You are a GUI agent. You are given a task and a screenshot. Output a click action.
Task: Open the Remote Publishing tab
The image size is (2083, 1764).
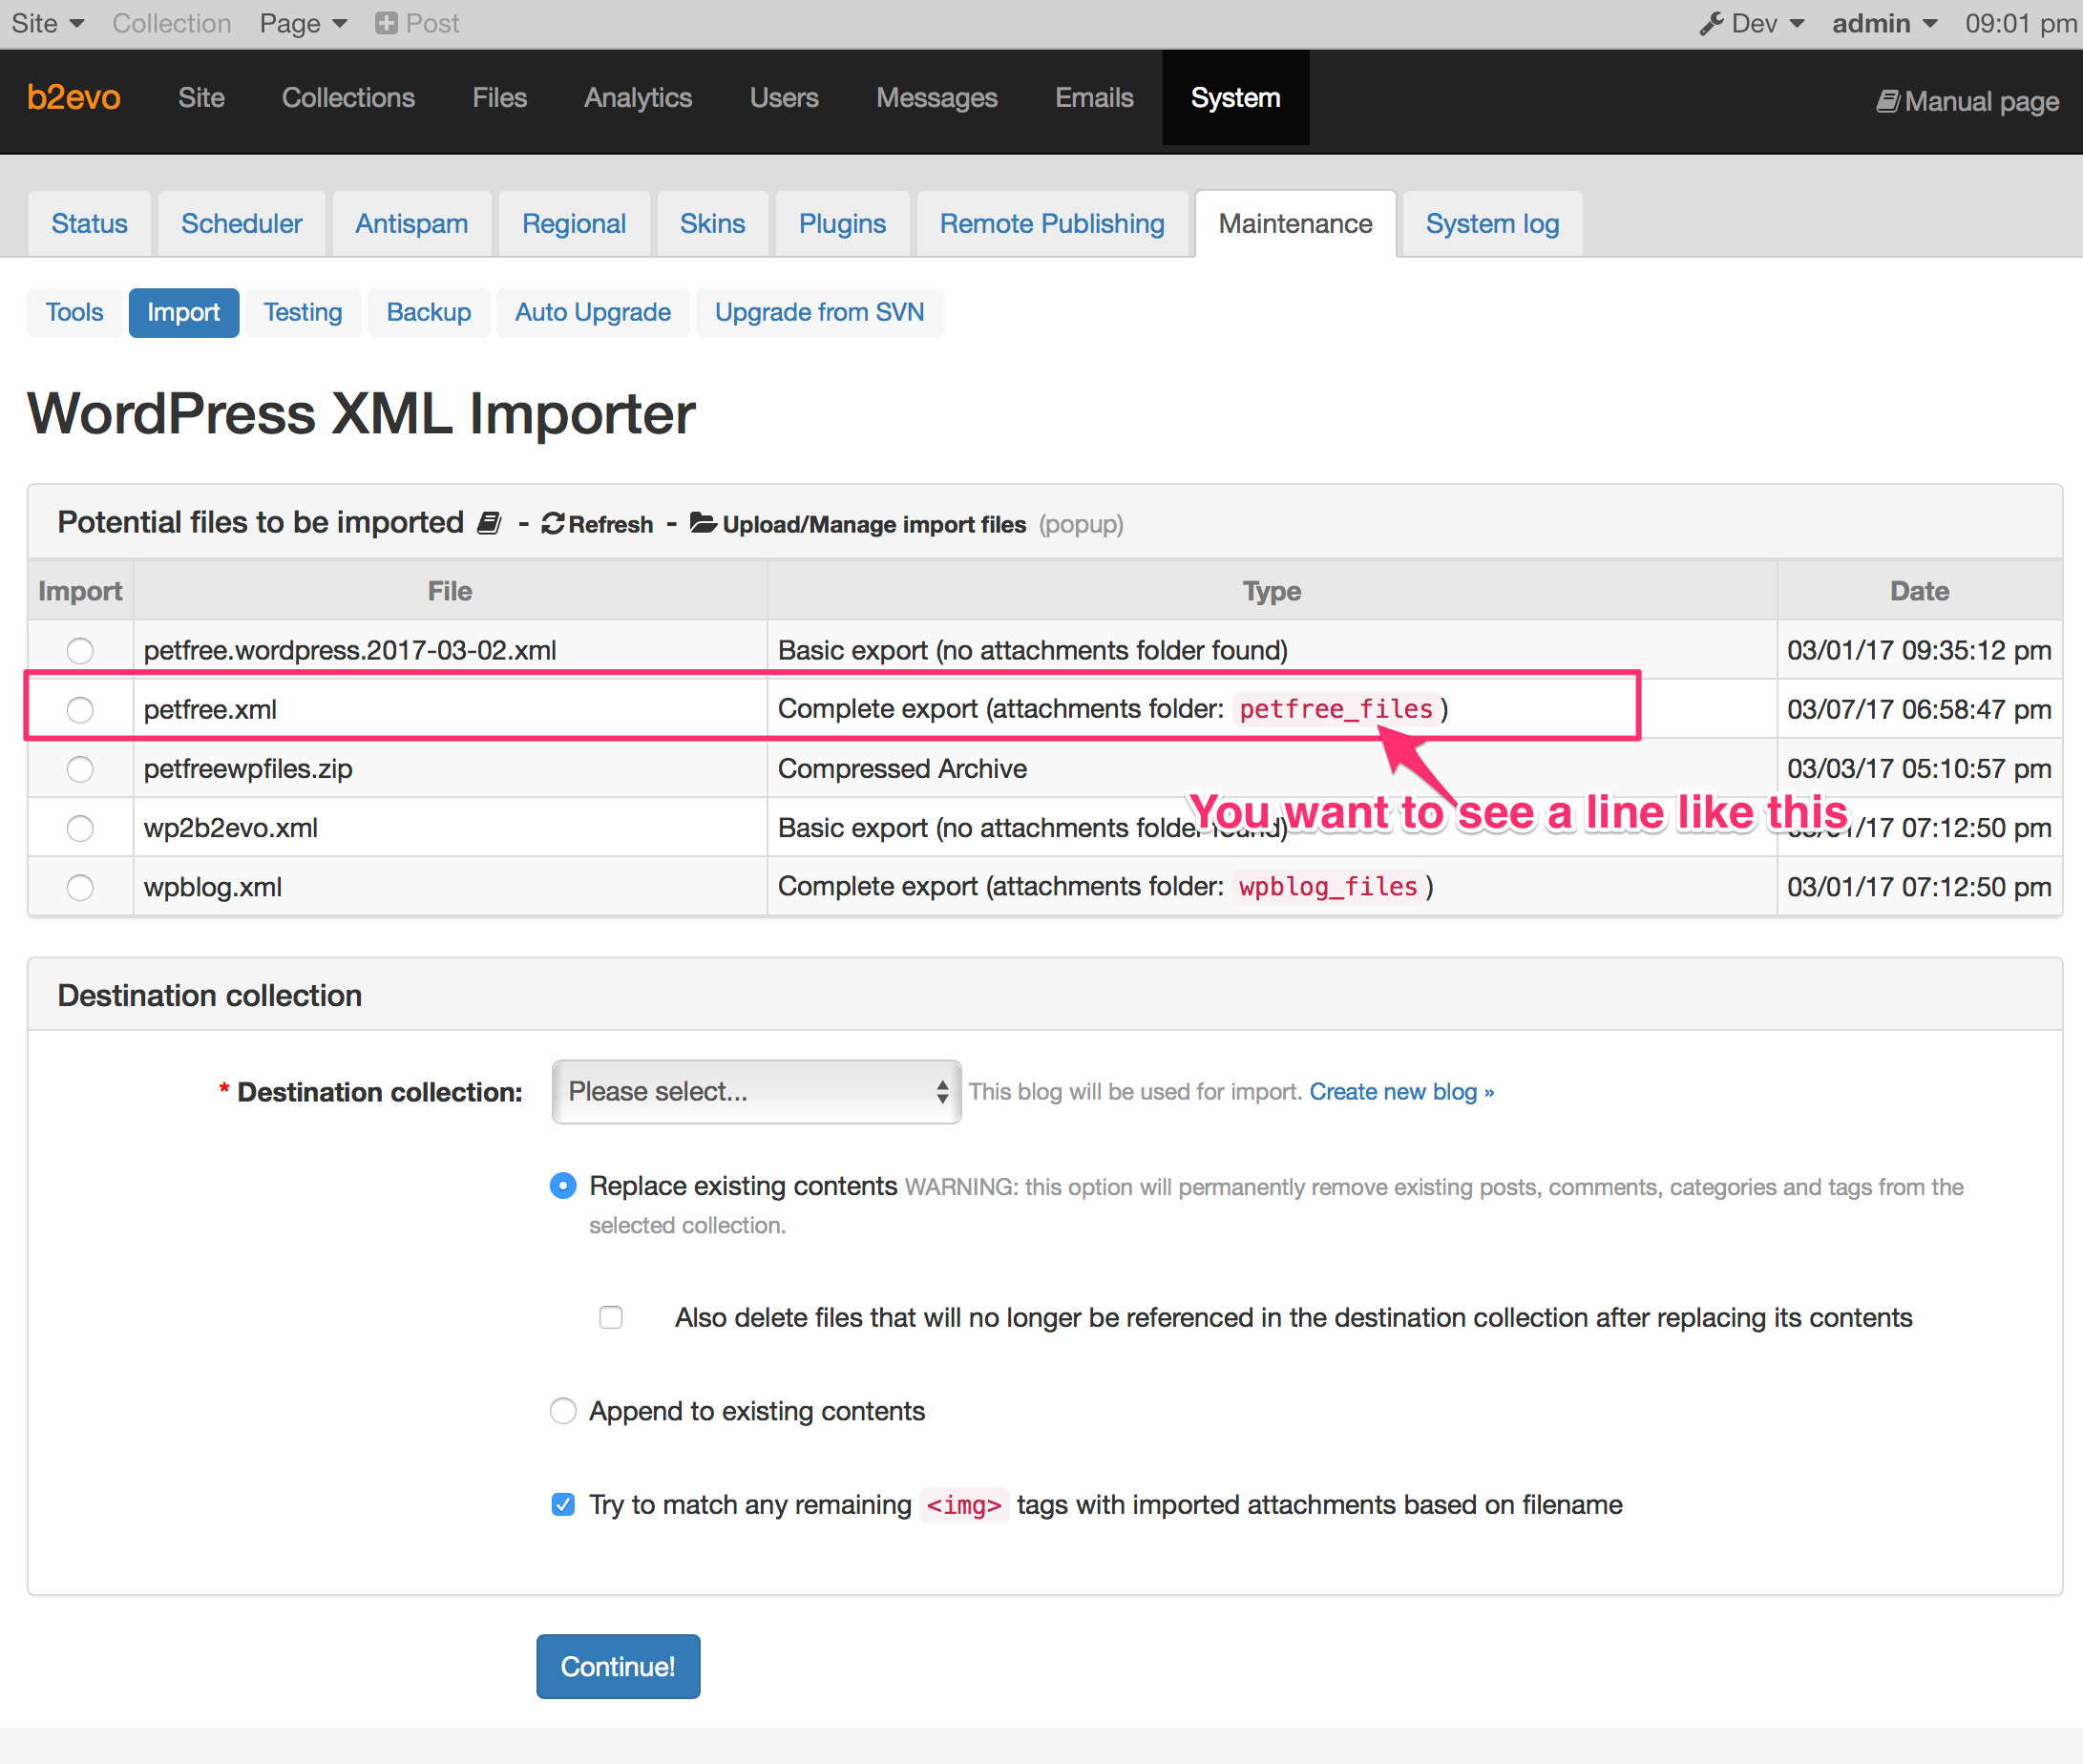(1052, 224)
